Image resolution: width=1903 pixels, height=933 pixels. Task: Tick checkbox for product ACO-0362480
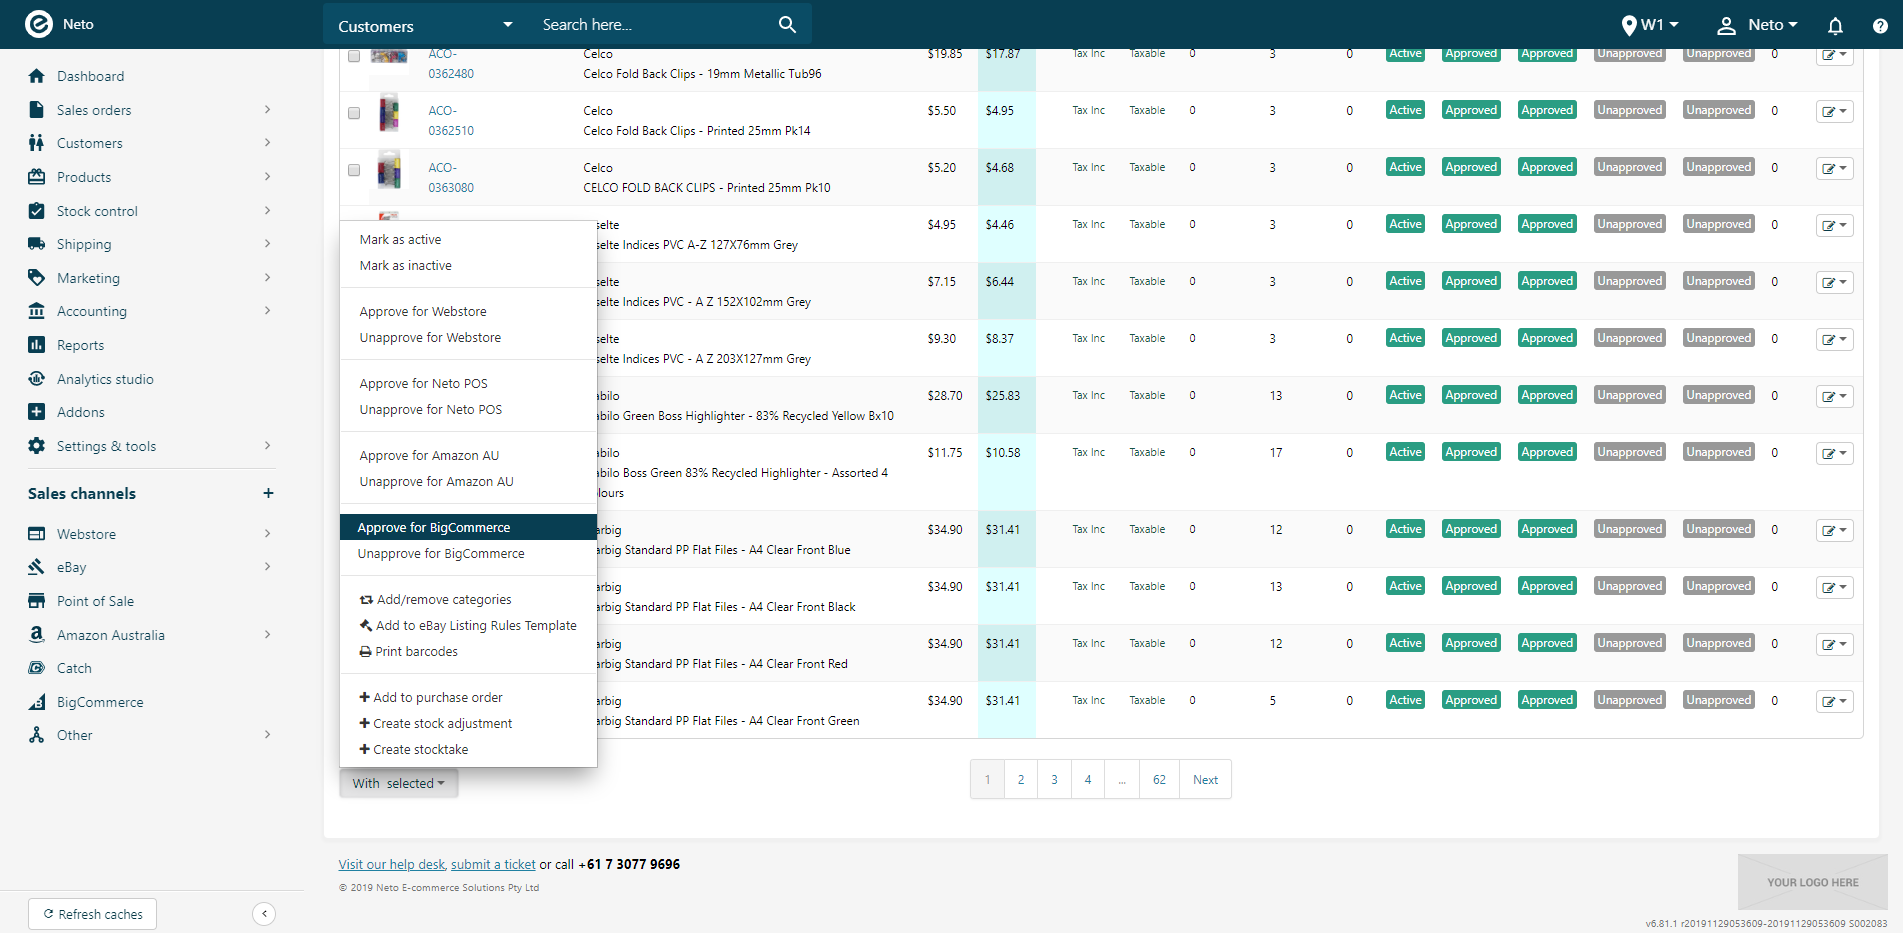(354, 56)
